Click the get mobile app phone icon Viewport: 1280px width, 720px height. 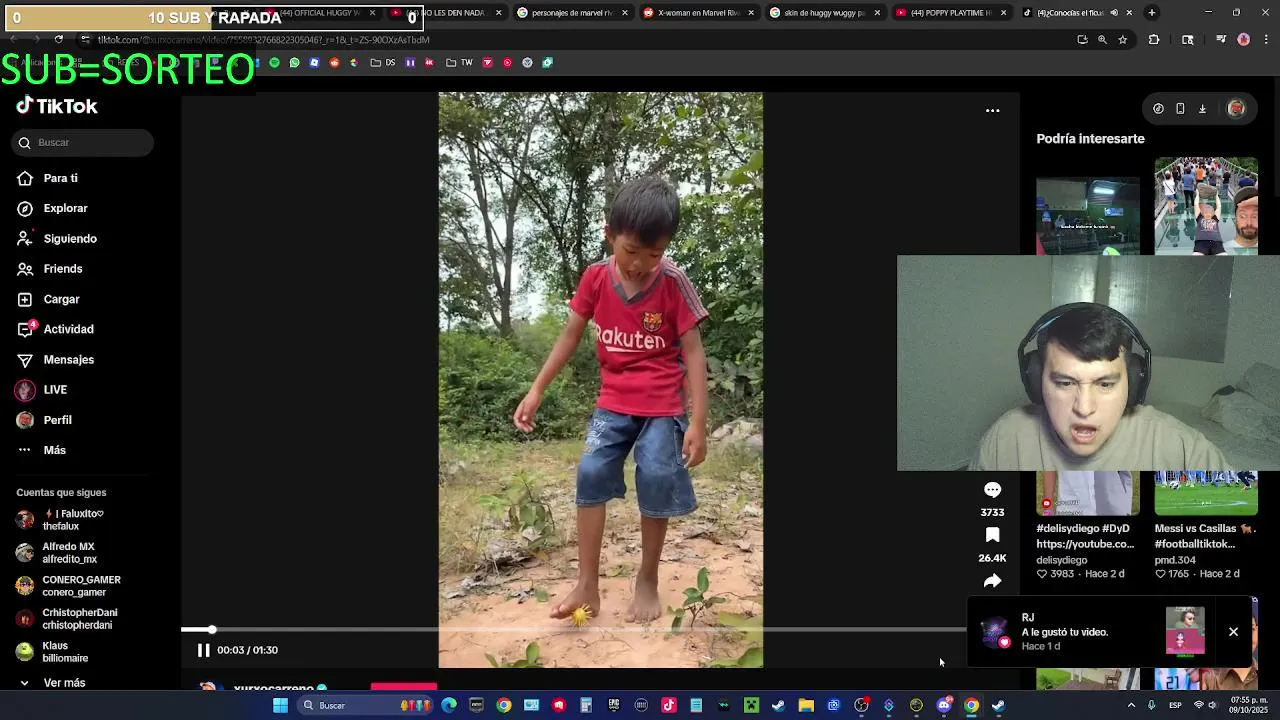tap(1180, 109)
